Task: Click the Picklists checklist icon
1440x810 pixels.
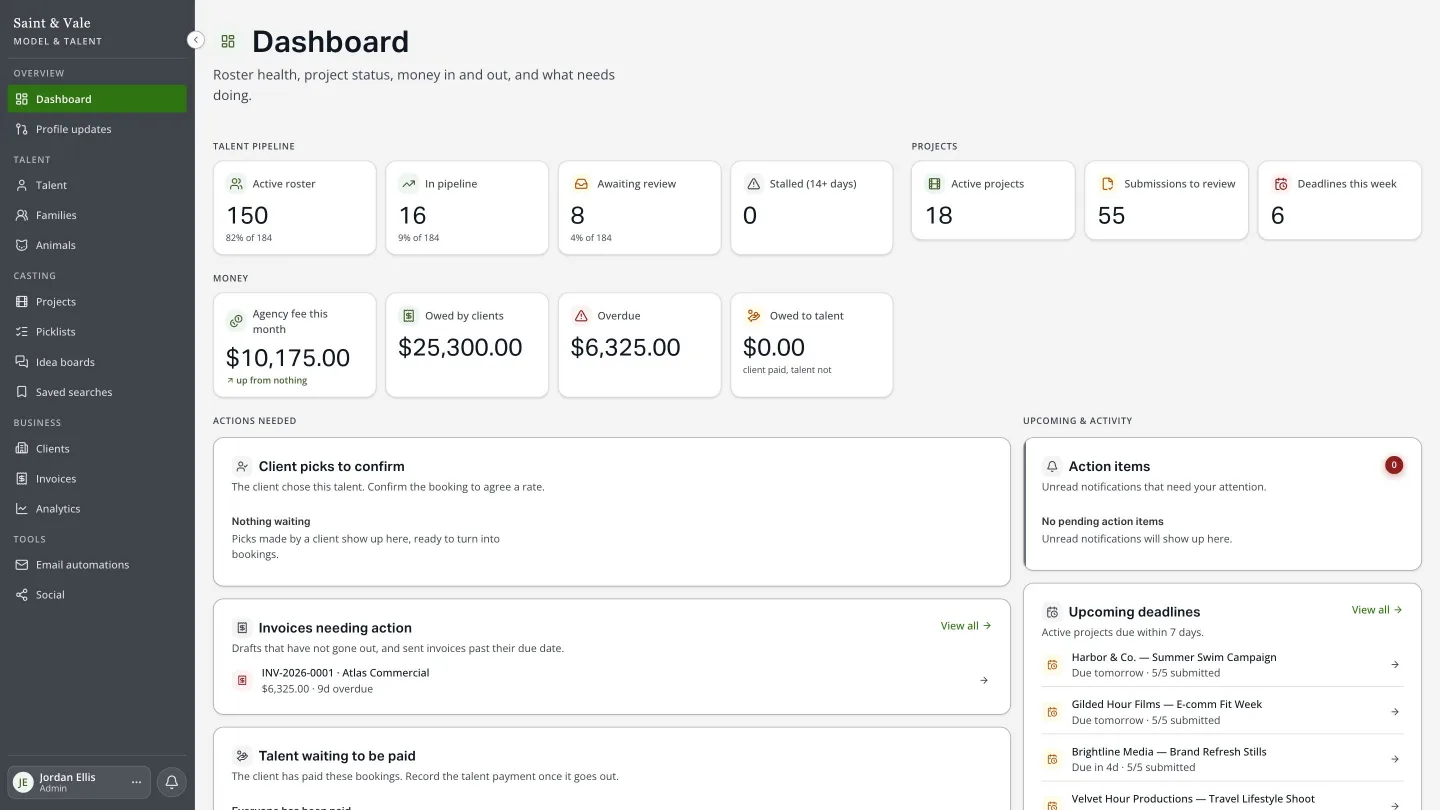Action: [22, 332]
